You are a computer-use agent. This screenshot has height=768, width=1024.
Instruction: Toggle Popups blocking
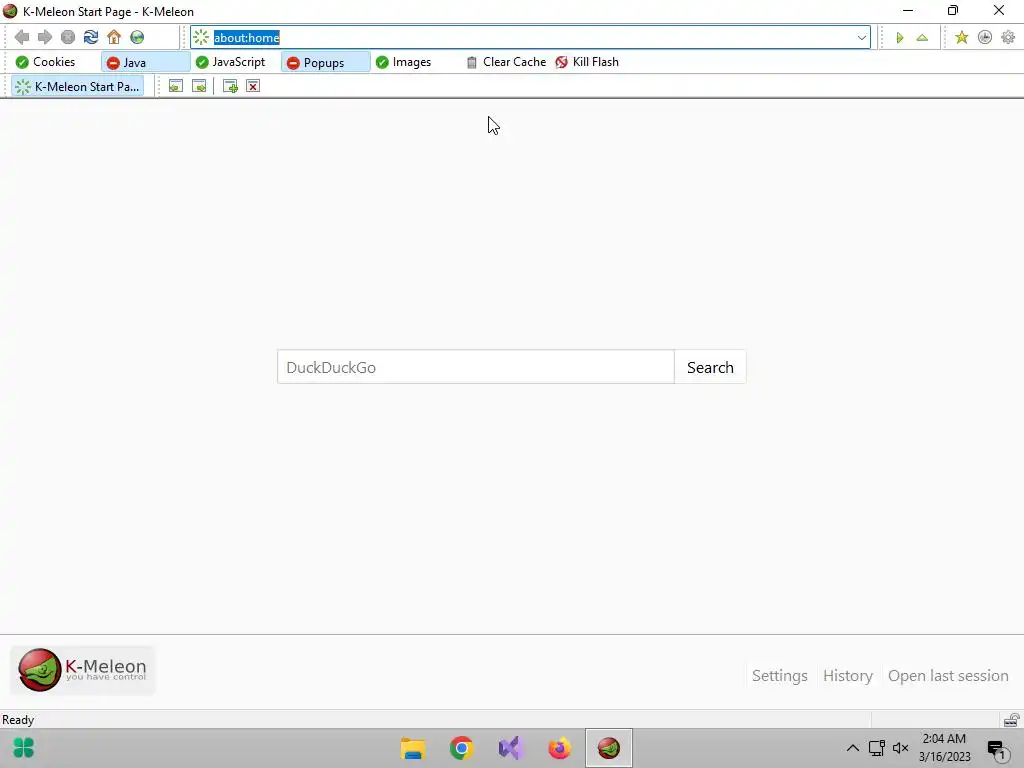click(325, 62)
